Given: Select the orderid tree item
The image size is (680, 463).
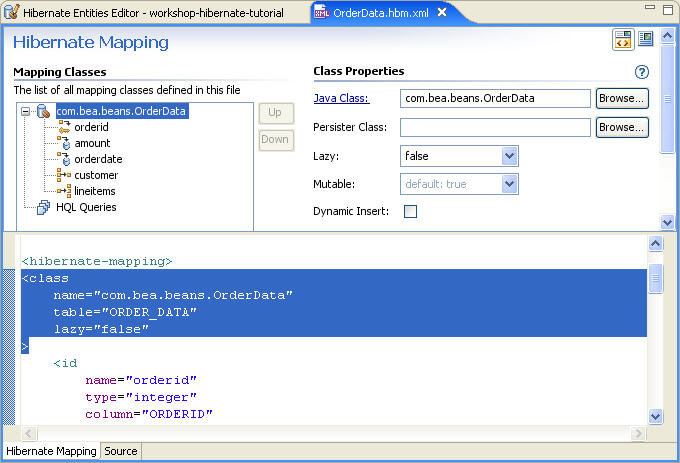Looking at the screenshot, I should (92, 127).
